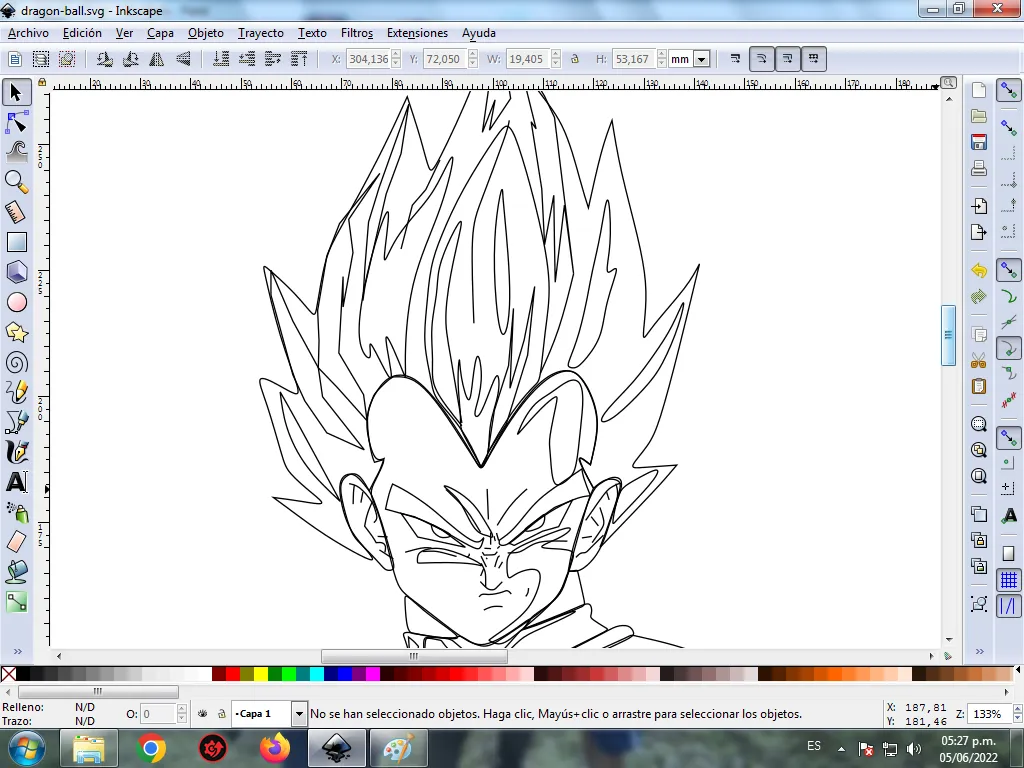The width and height of the screenshot is (1024, 768).
Task: Click the Undo yellow arrow icon
Action: point(978,270)
